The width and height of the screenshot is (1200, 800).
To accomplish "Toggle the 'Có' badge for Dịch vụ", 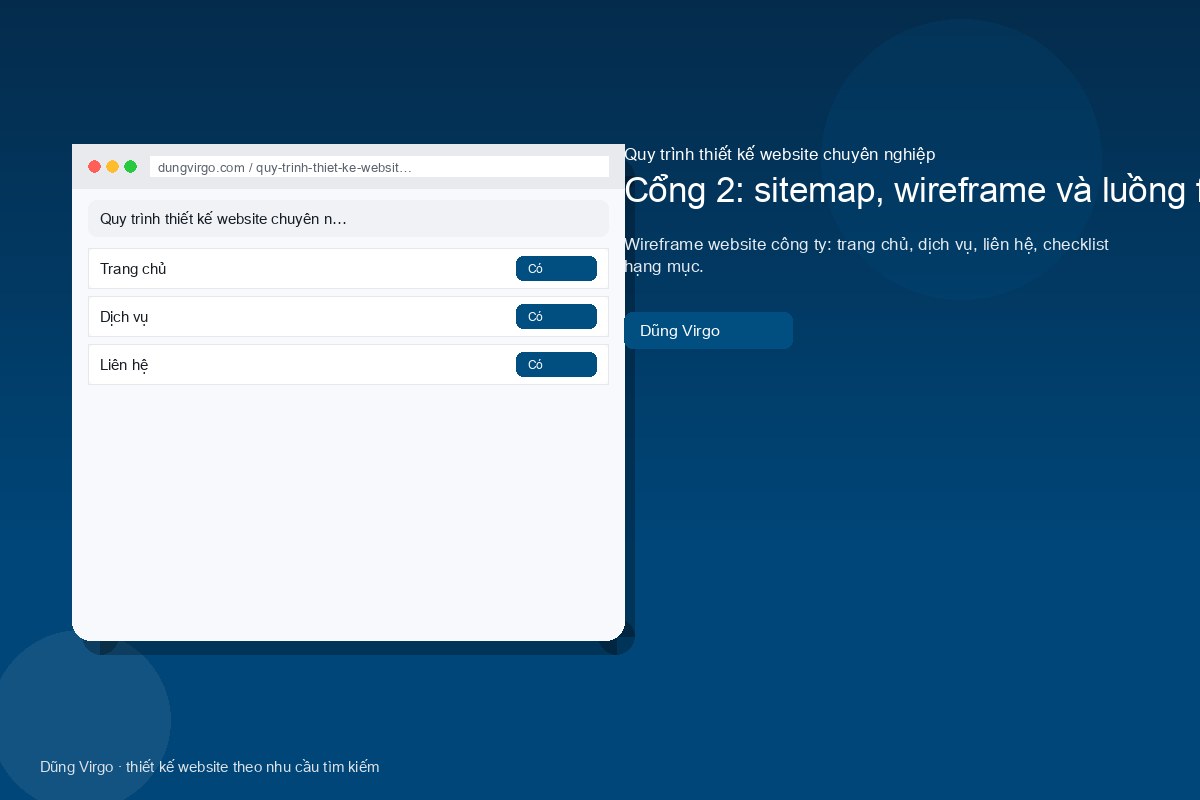I will [556, 317].
